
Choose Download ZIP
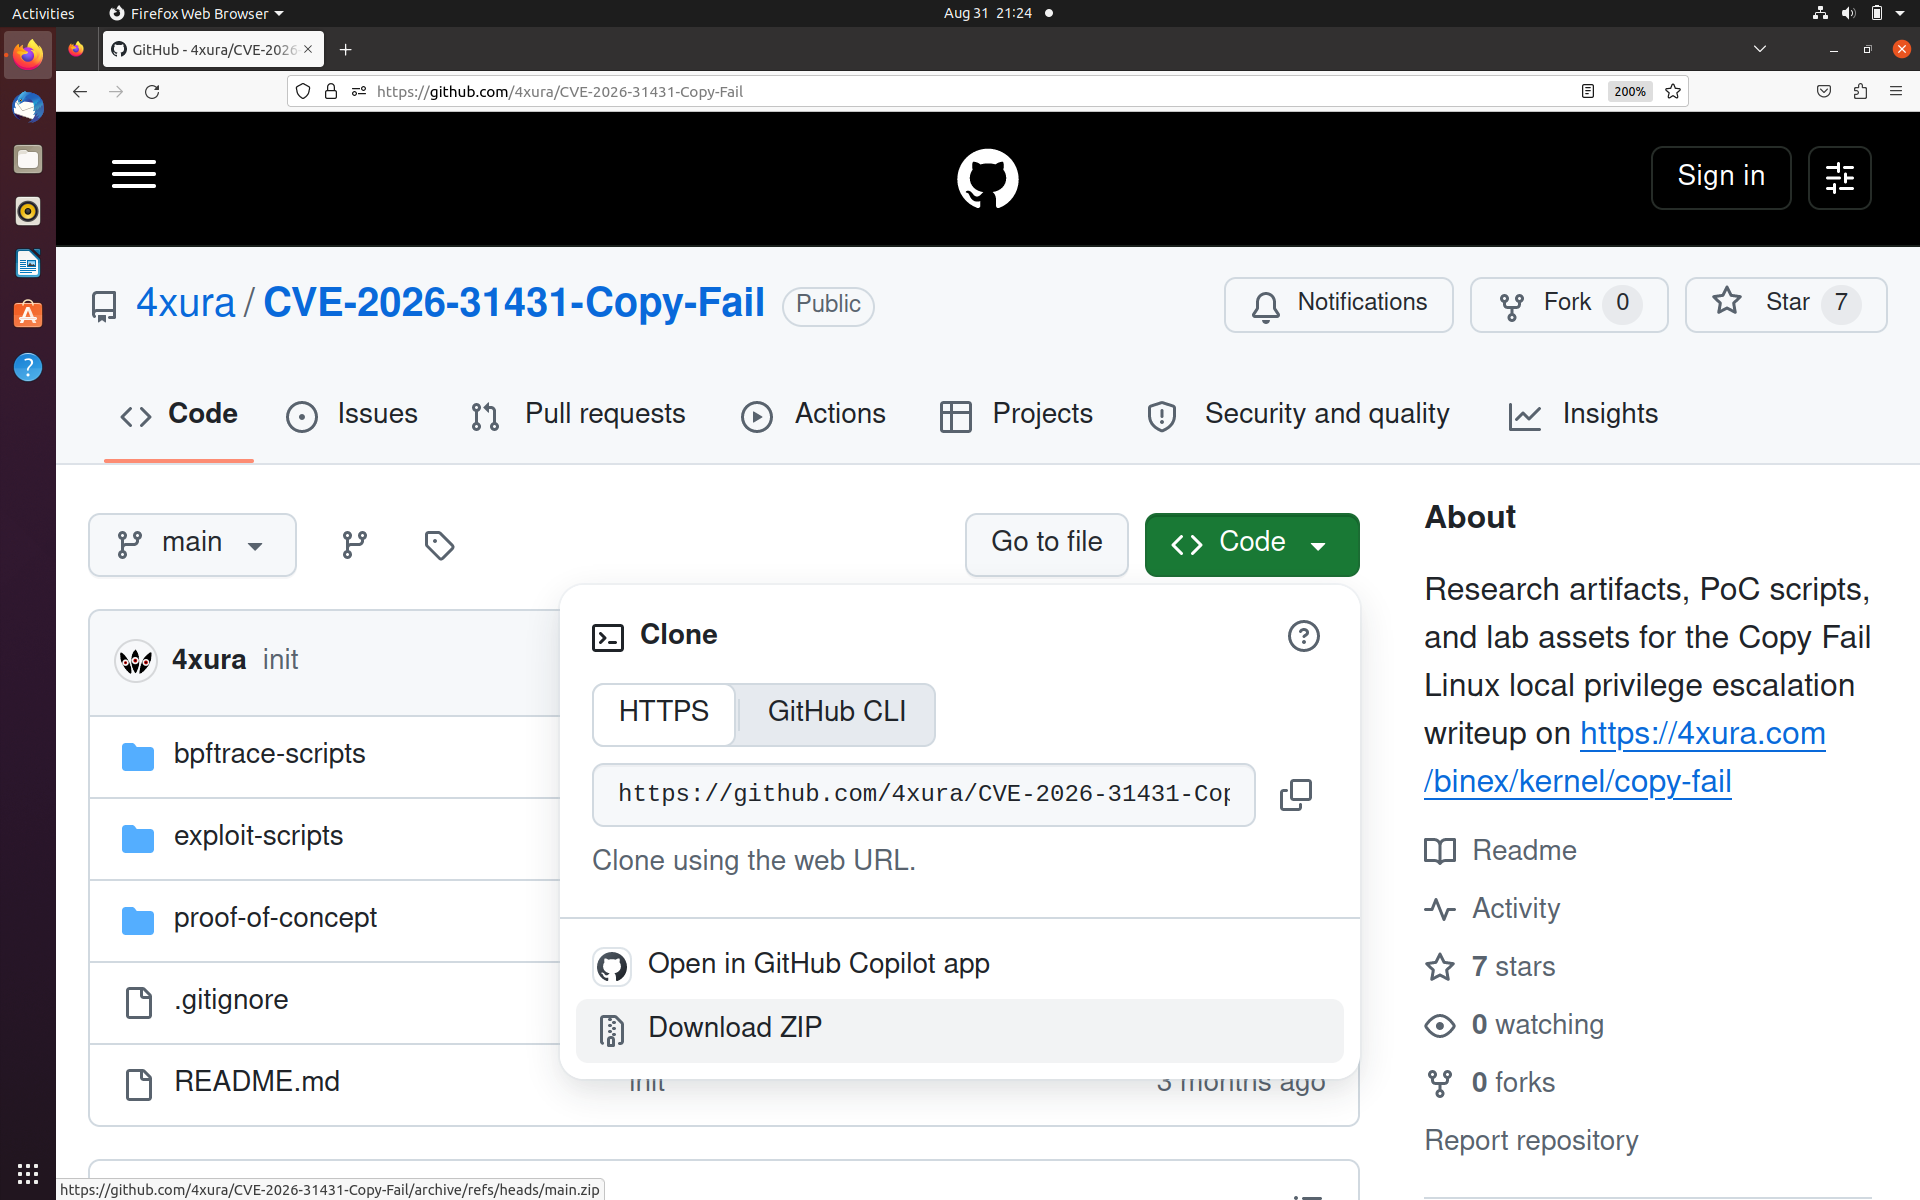(960, 1030)
